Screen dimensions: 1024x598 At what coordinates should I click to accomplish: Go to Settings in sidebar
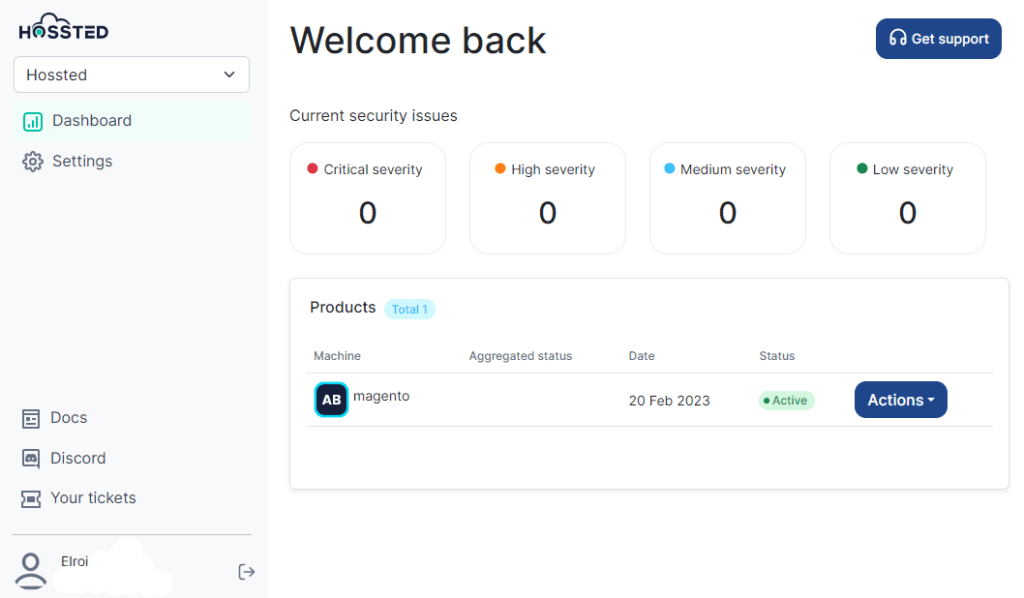coord(82,162)
